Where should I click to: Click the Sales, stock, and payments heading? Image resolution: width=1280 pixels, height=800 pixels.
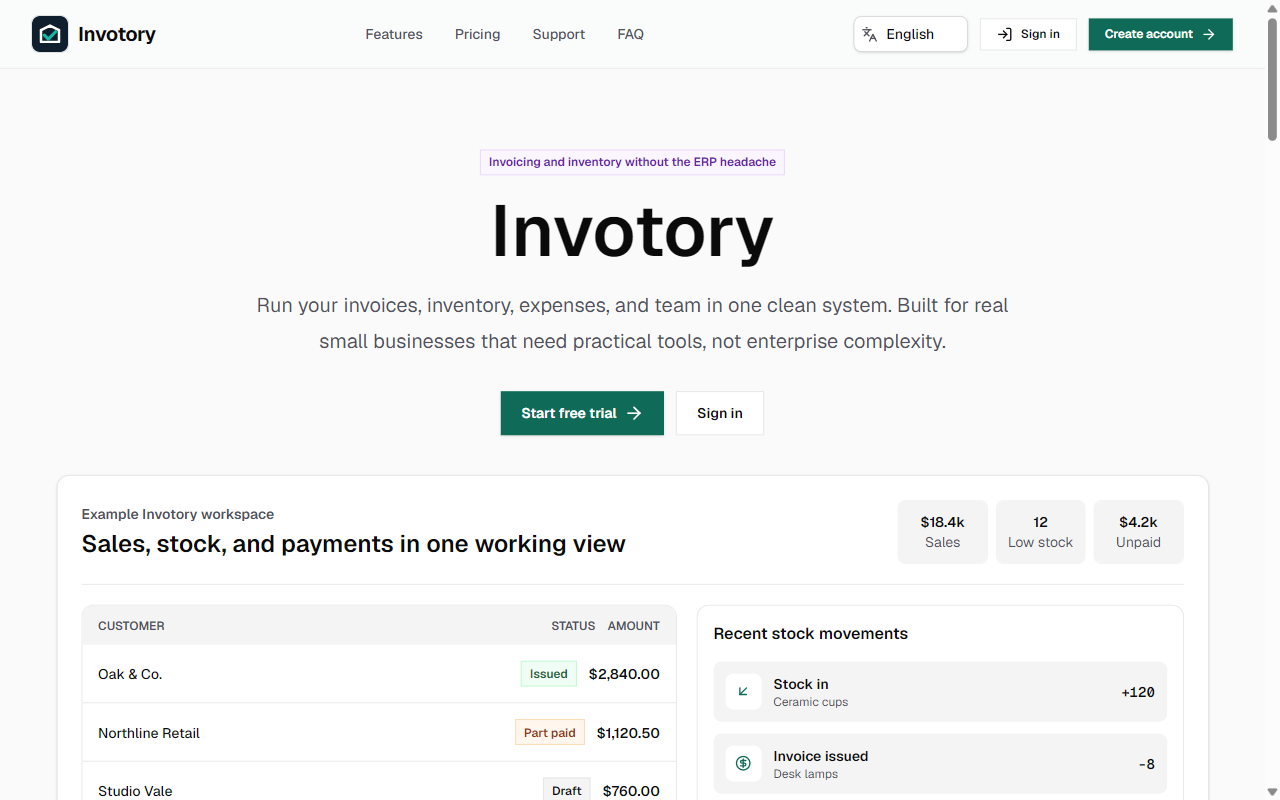click(354, 544)
